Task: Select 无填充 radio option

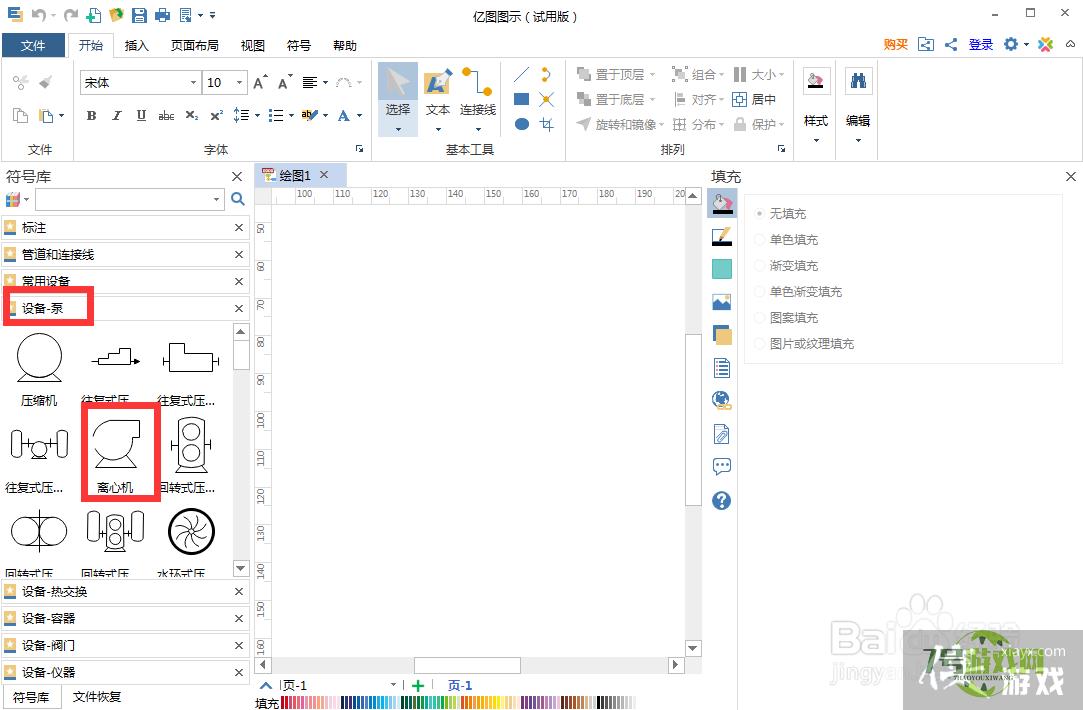Action: (759, 213)
